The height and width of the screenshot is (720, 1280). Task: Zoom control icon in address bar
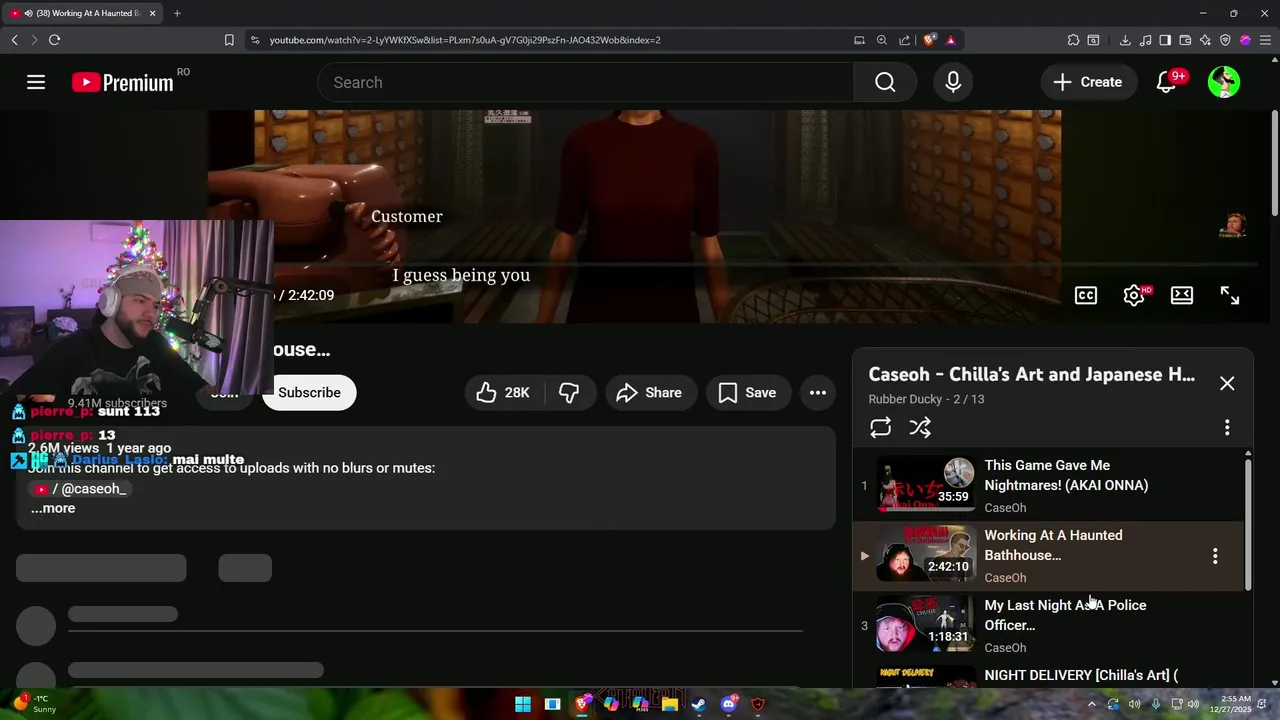(x=881, y=40)
